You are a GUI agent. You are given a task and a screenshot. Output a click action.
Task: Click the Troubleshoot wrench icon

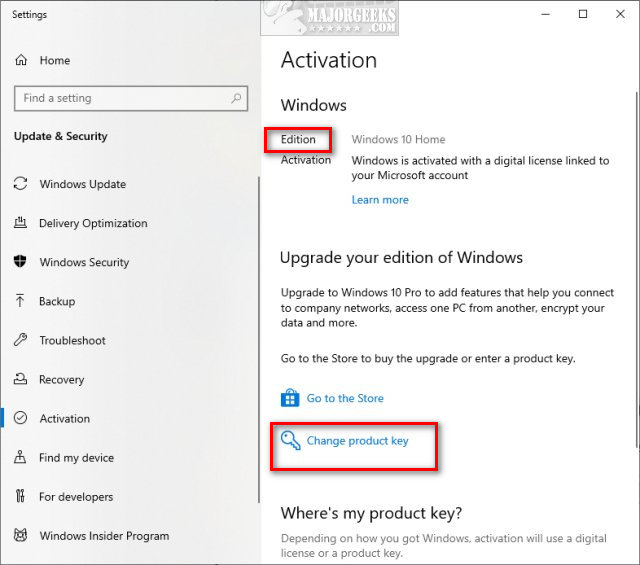click(20, 340)
